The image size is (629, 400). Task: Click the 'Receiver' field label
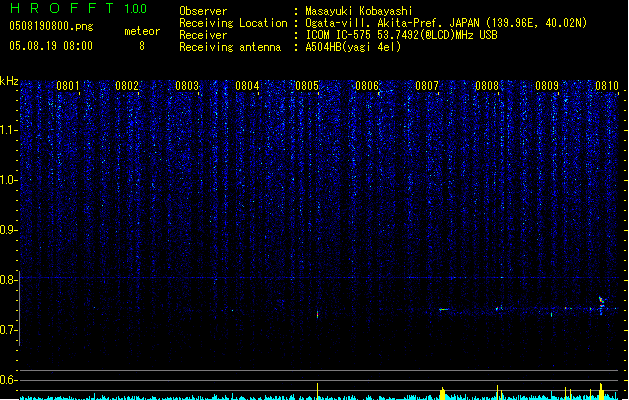click(x=203, y=35)
